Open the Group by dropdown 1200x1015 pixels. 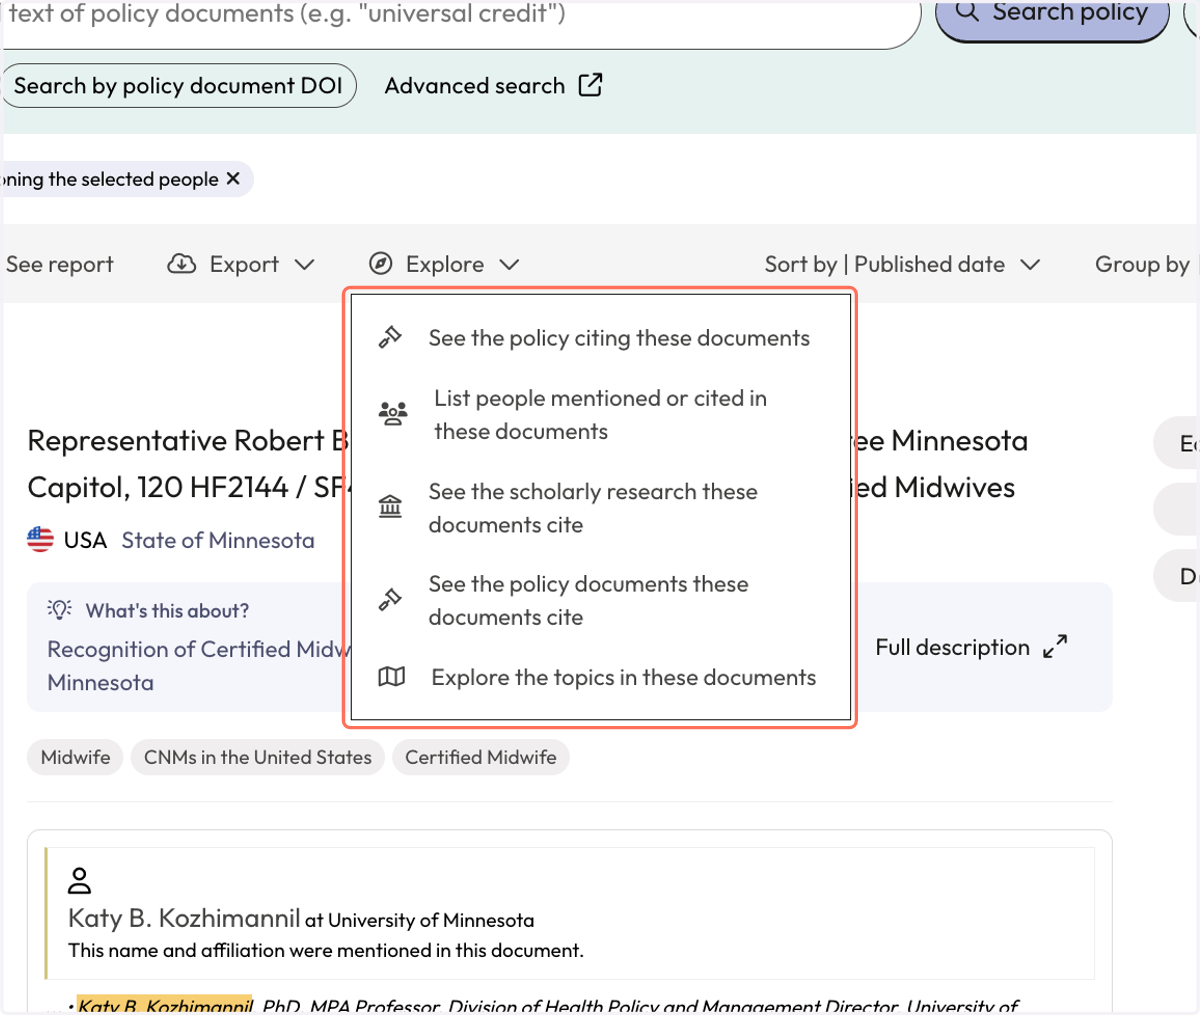(x=1145, y=265)
